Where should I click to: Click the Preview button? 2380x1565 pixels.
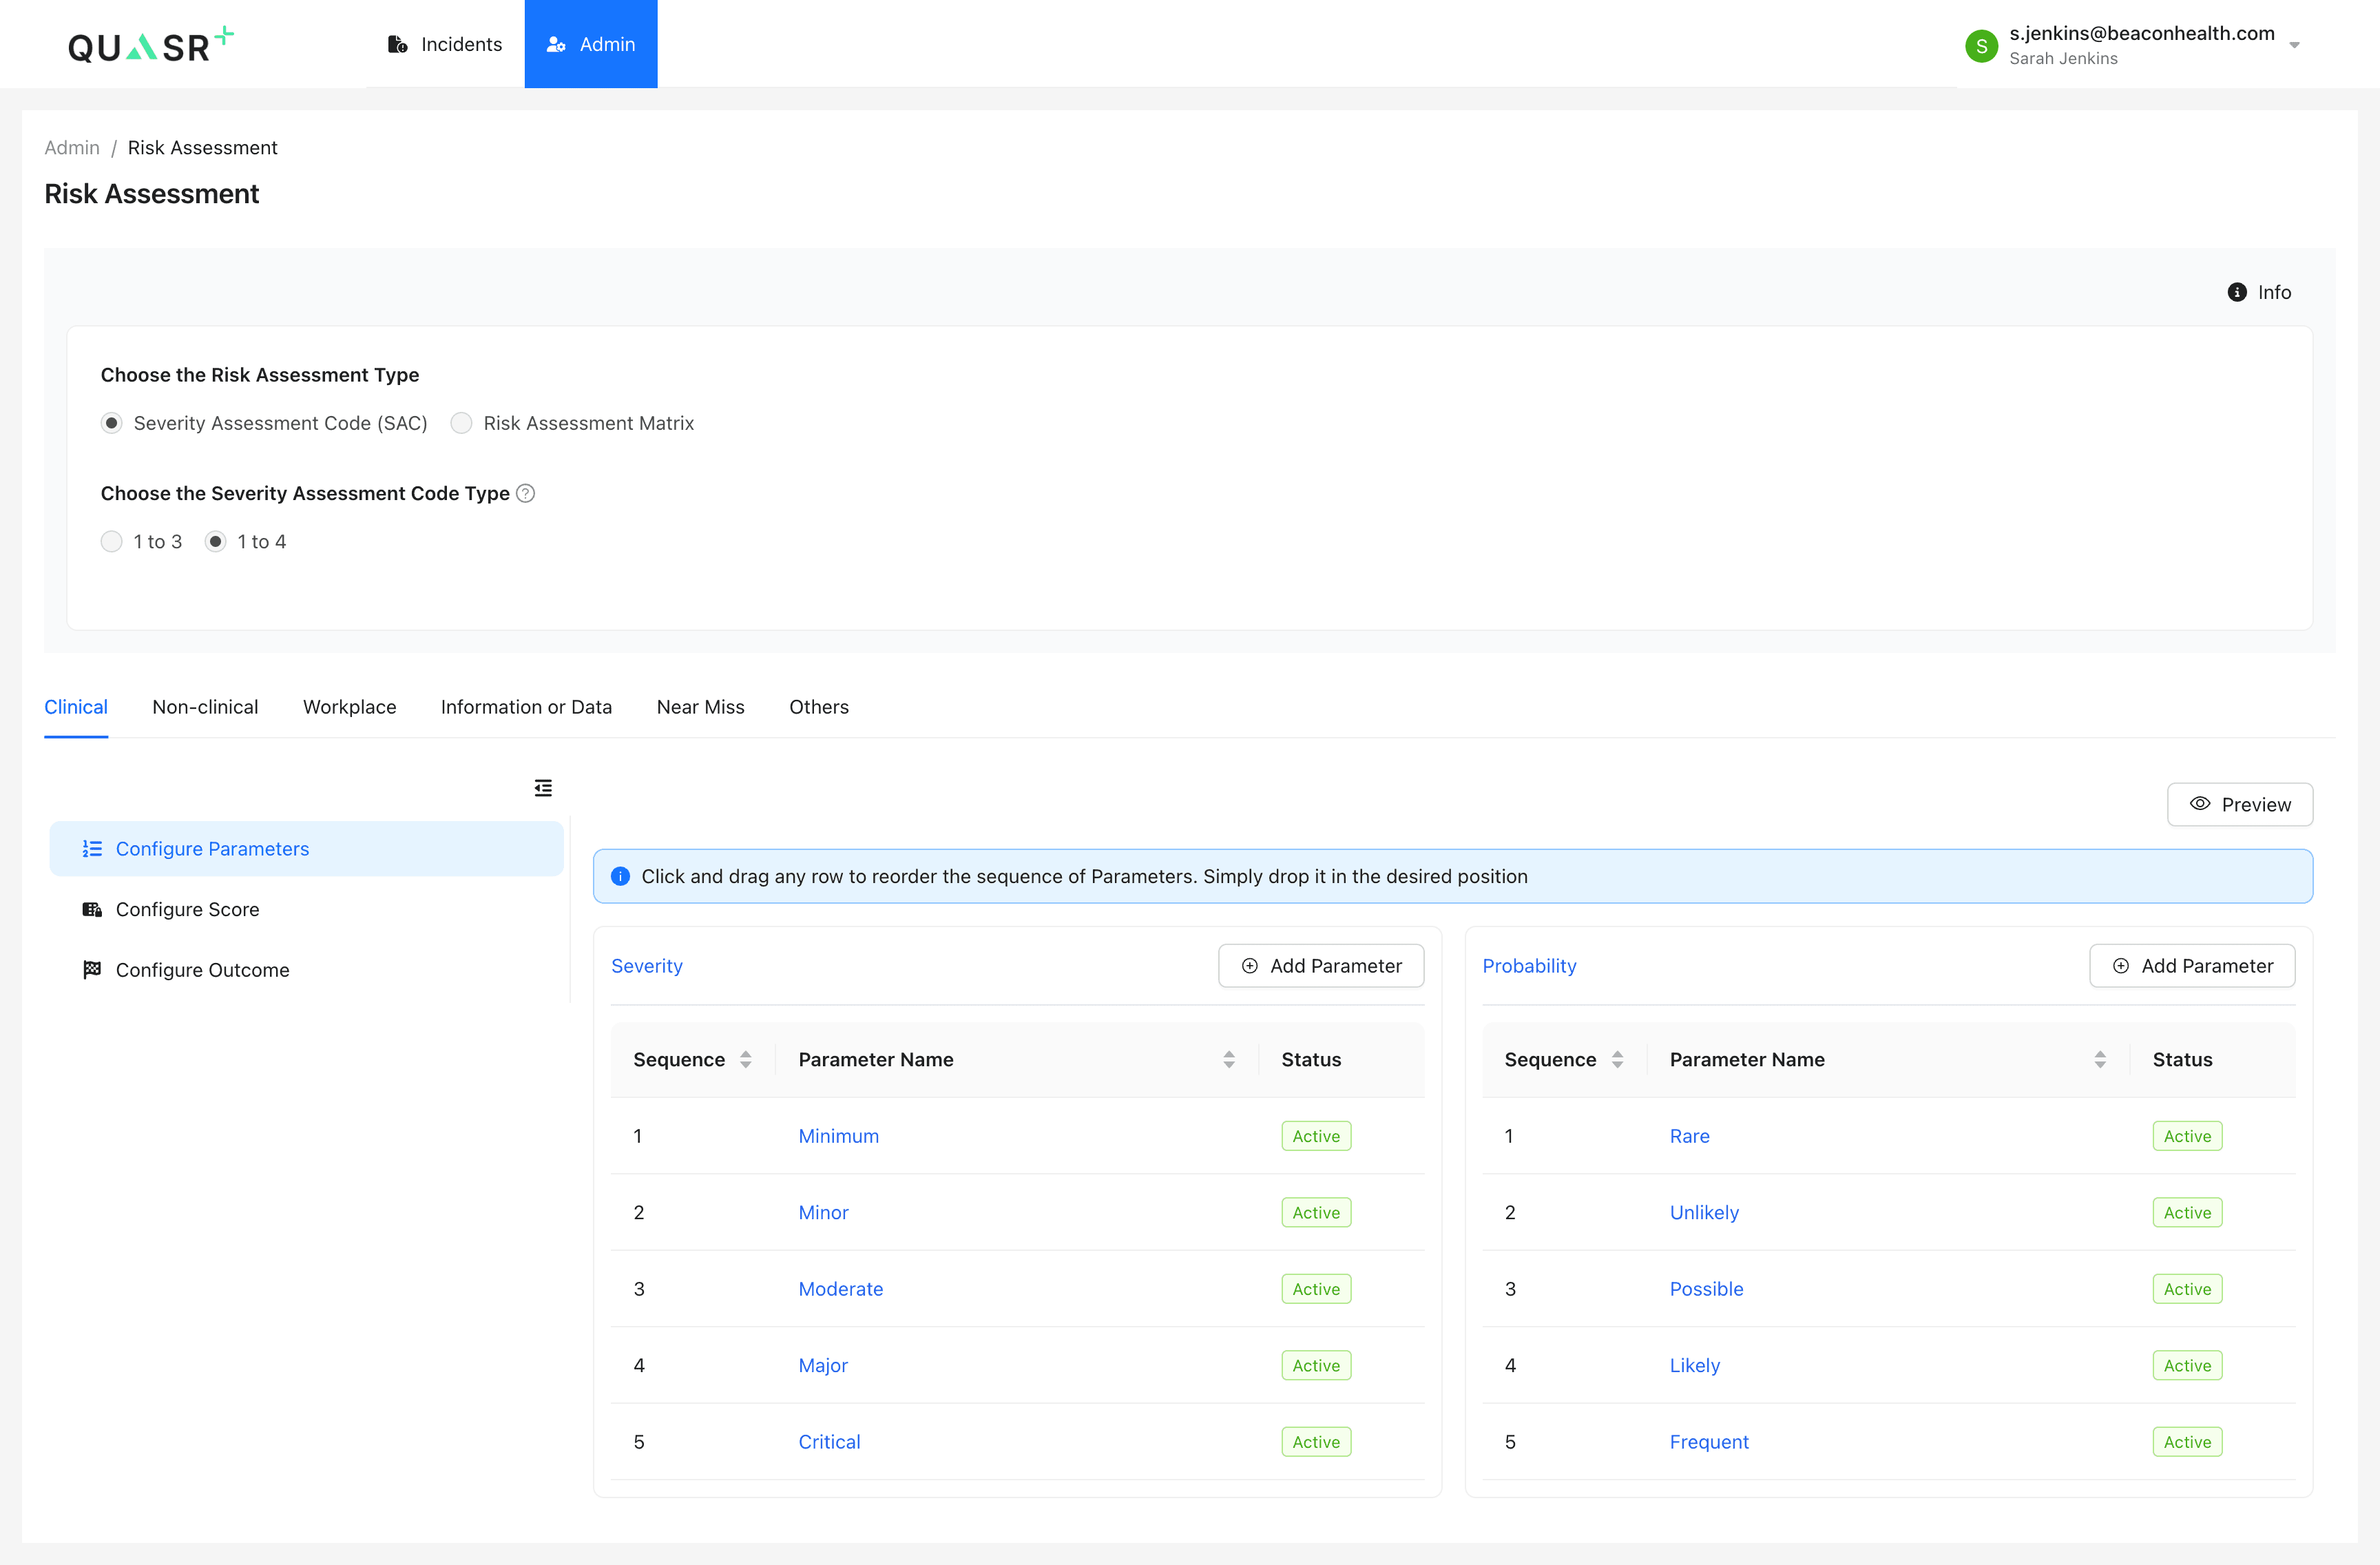click(x=2239, y=804)
